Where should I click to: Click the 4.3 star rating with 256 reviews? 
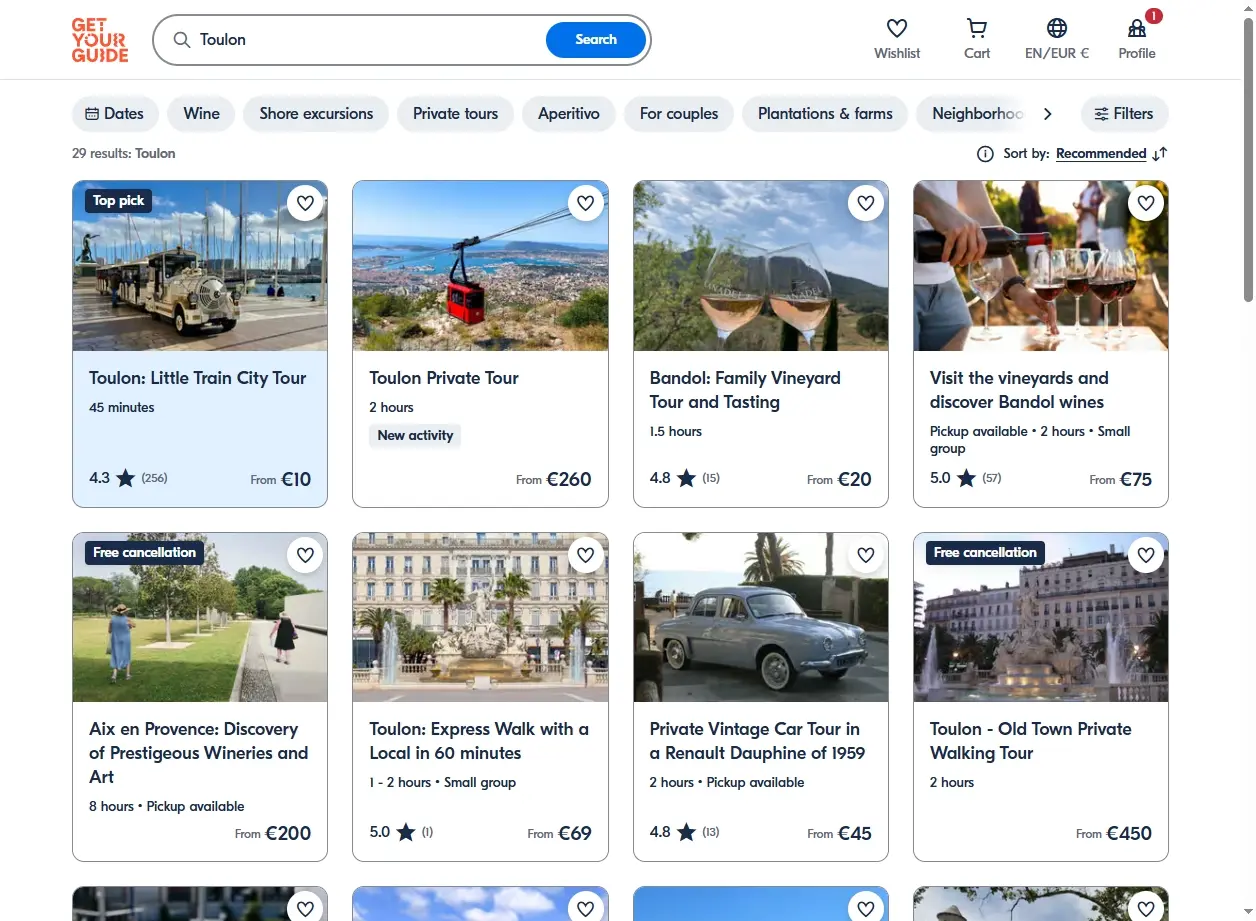[x=128, y=478]
